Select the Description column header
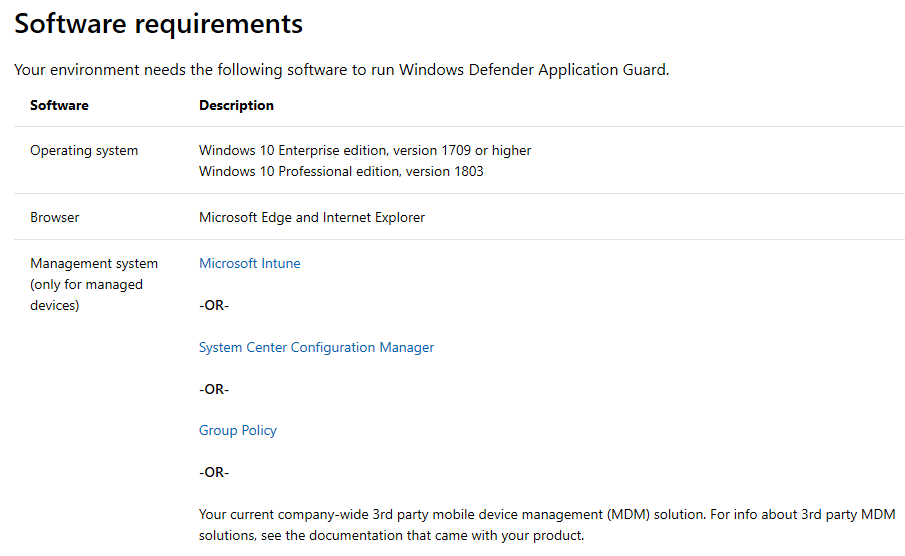This screenshot has width=905, height=556. click(236, 105)
